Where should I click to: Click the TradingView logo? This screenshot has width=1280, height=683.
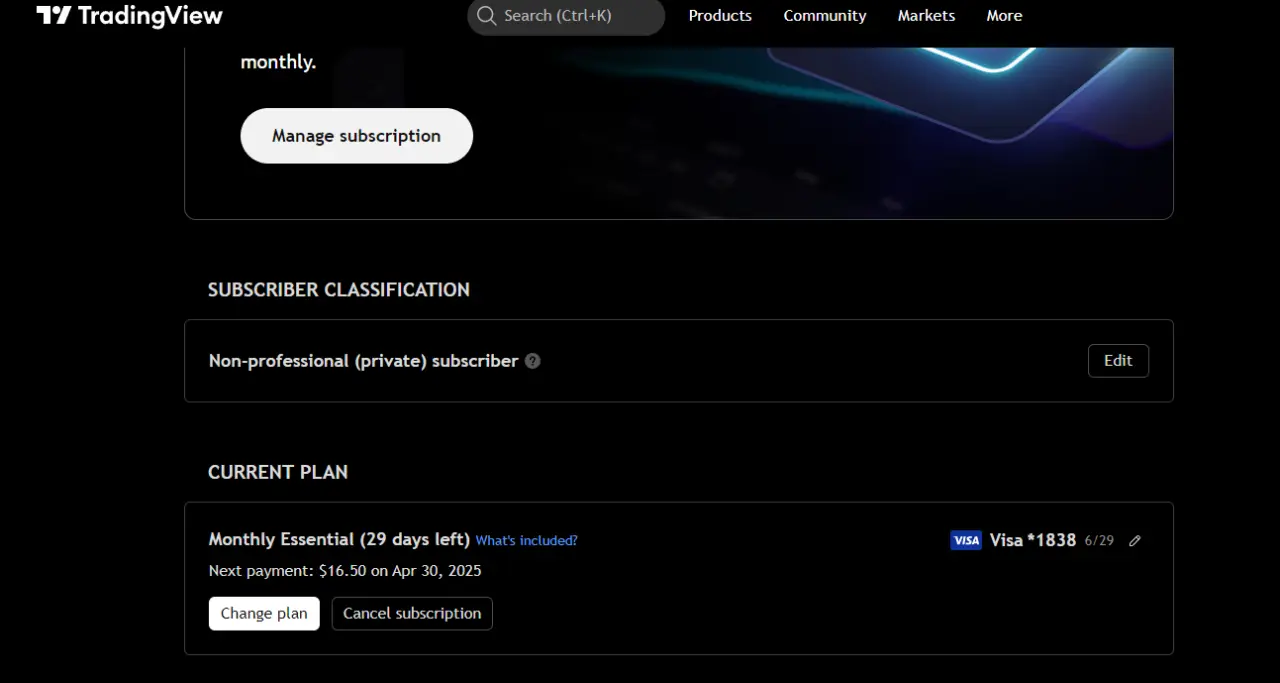tap(130, 16)
